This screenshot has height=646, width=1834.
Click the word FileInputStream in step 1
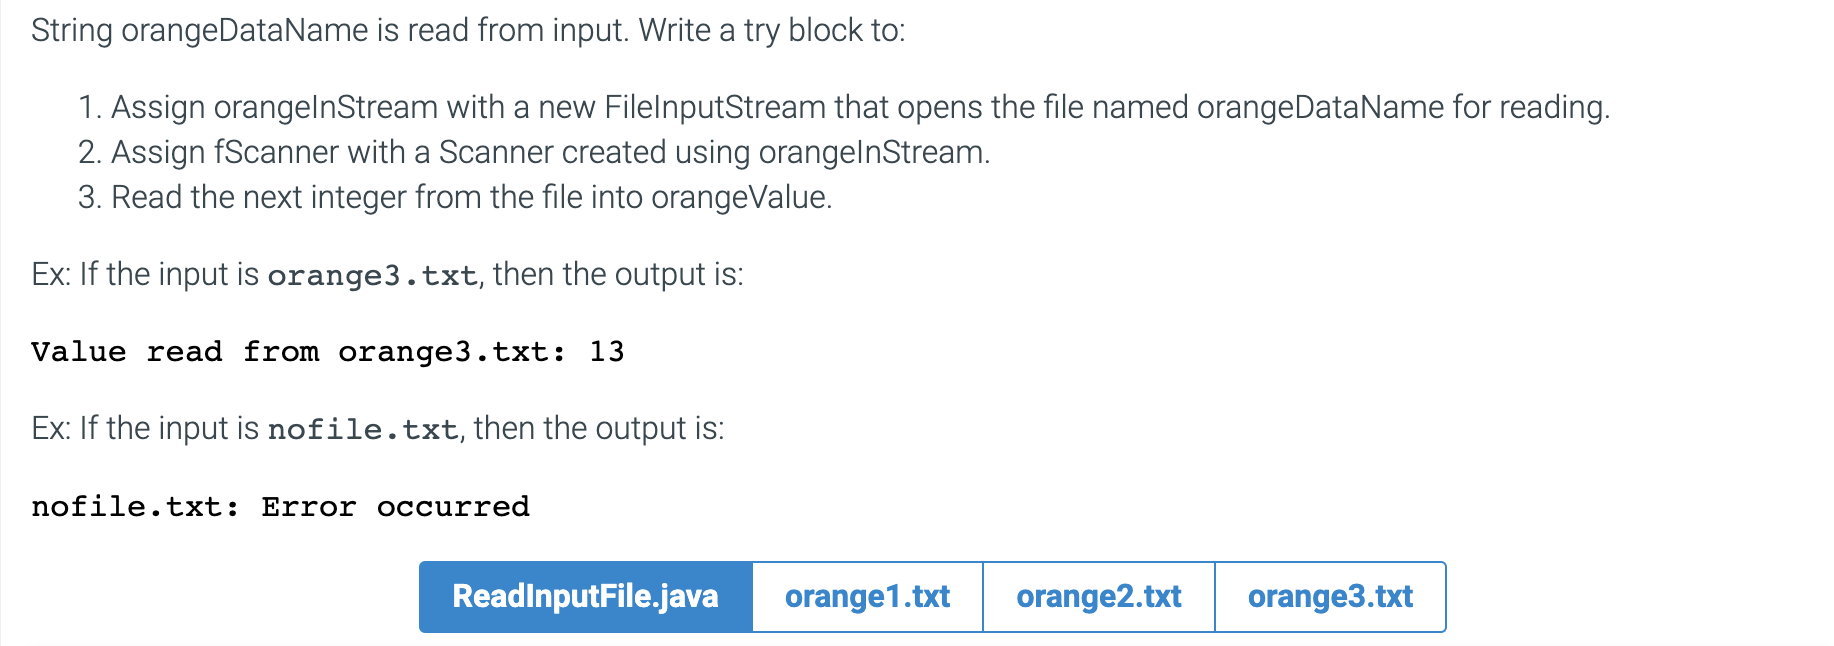(715, 107)
